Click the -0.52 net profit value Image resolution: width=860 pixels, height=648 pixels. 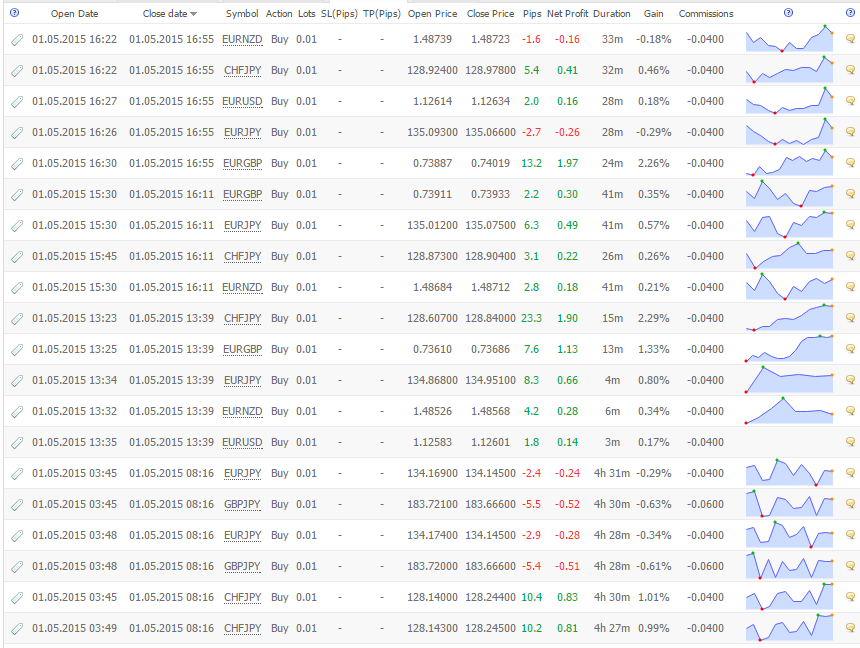tap(567, 504)
